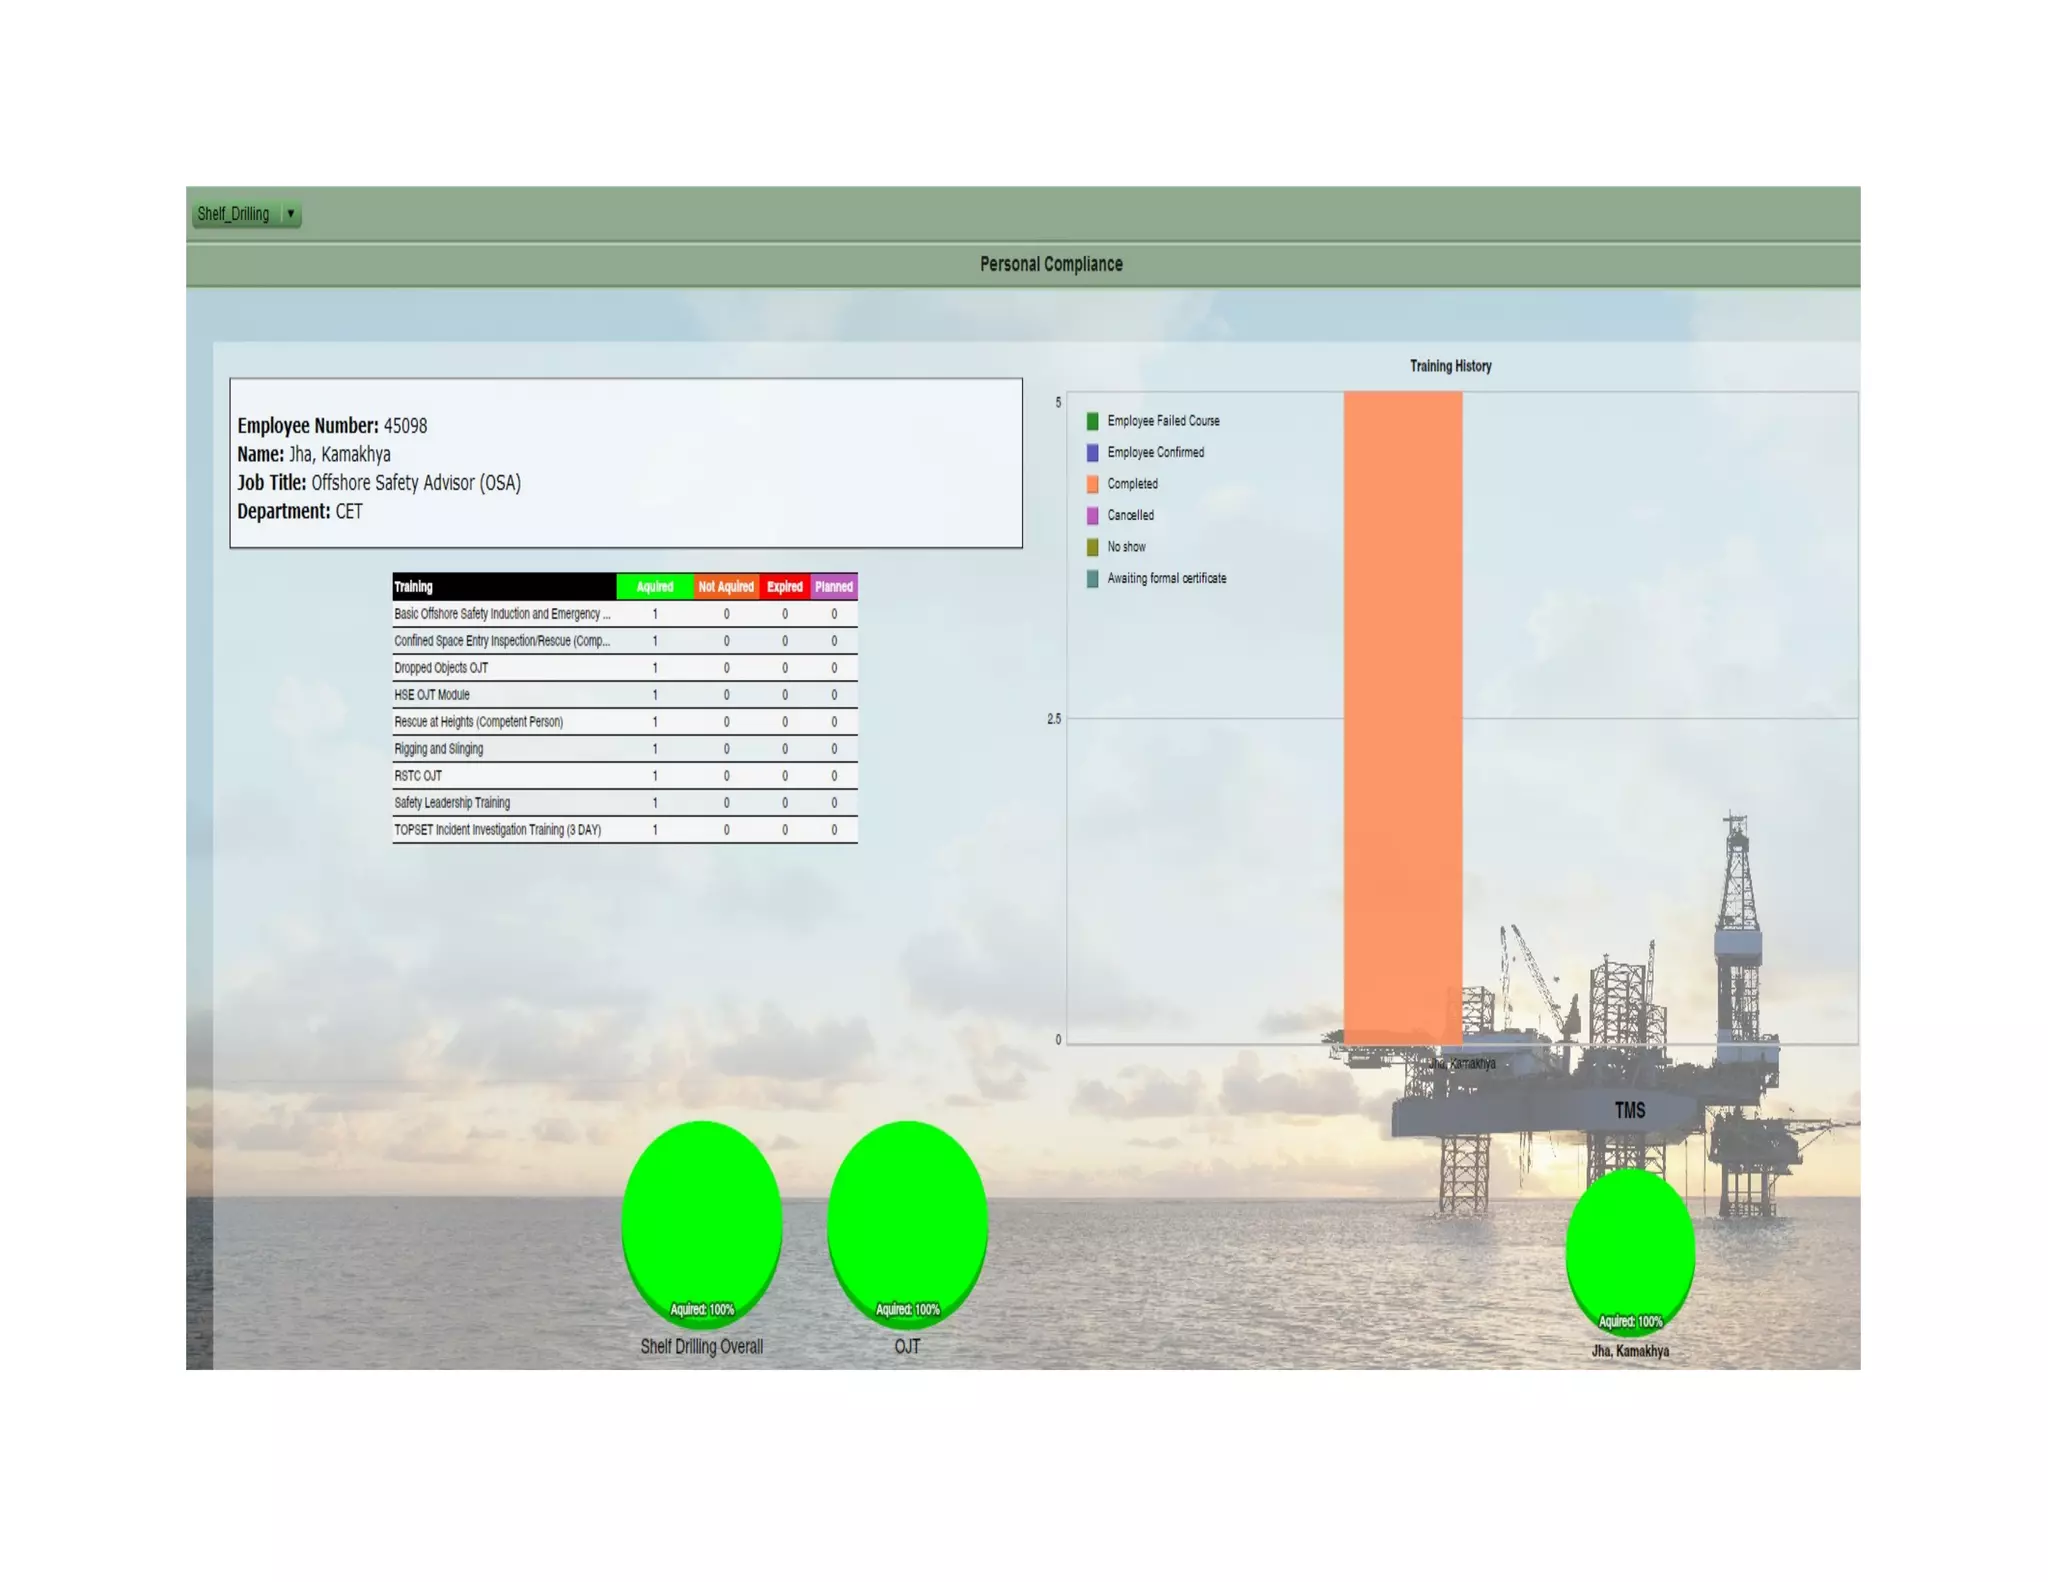
Task: Click the Shelf_Drilling dropdown arrow
Action: 291,214
